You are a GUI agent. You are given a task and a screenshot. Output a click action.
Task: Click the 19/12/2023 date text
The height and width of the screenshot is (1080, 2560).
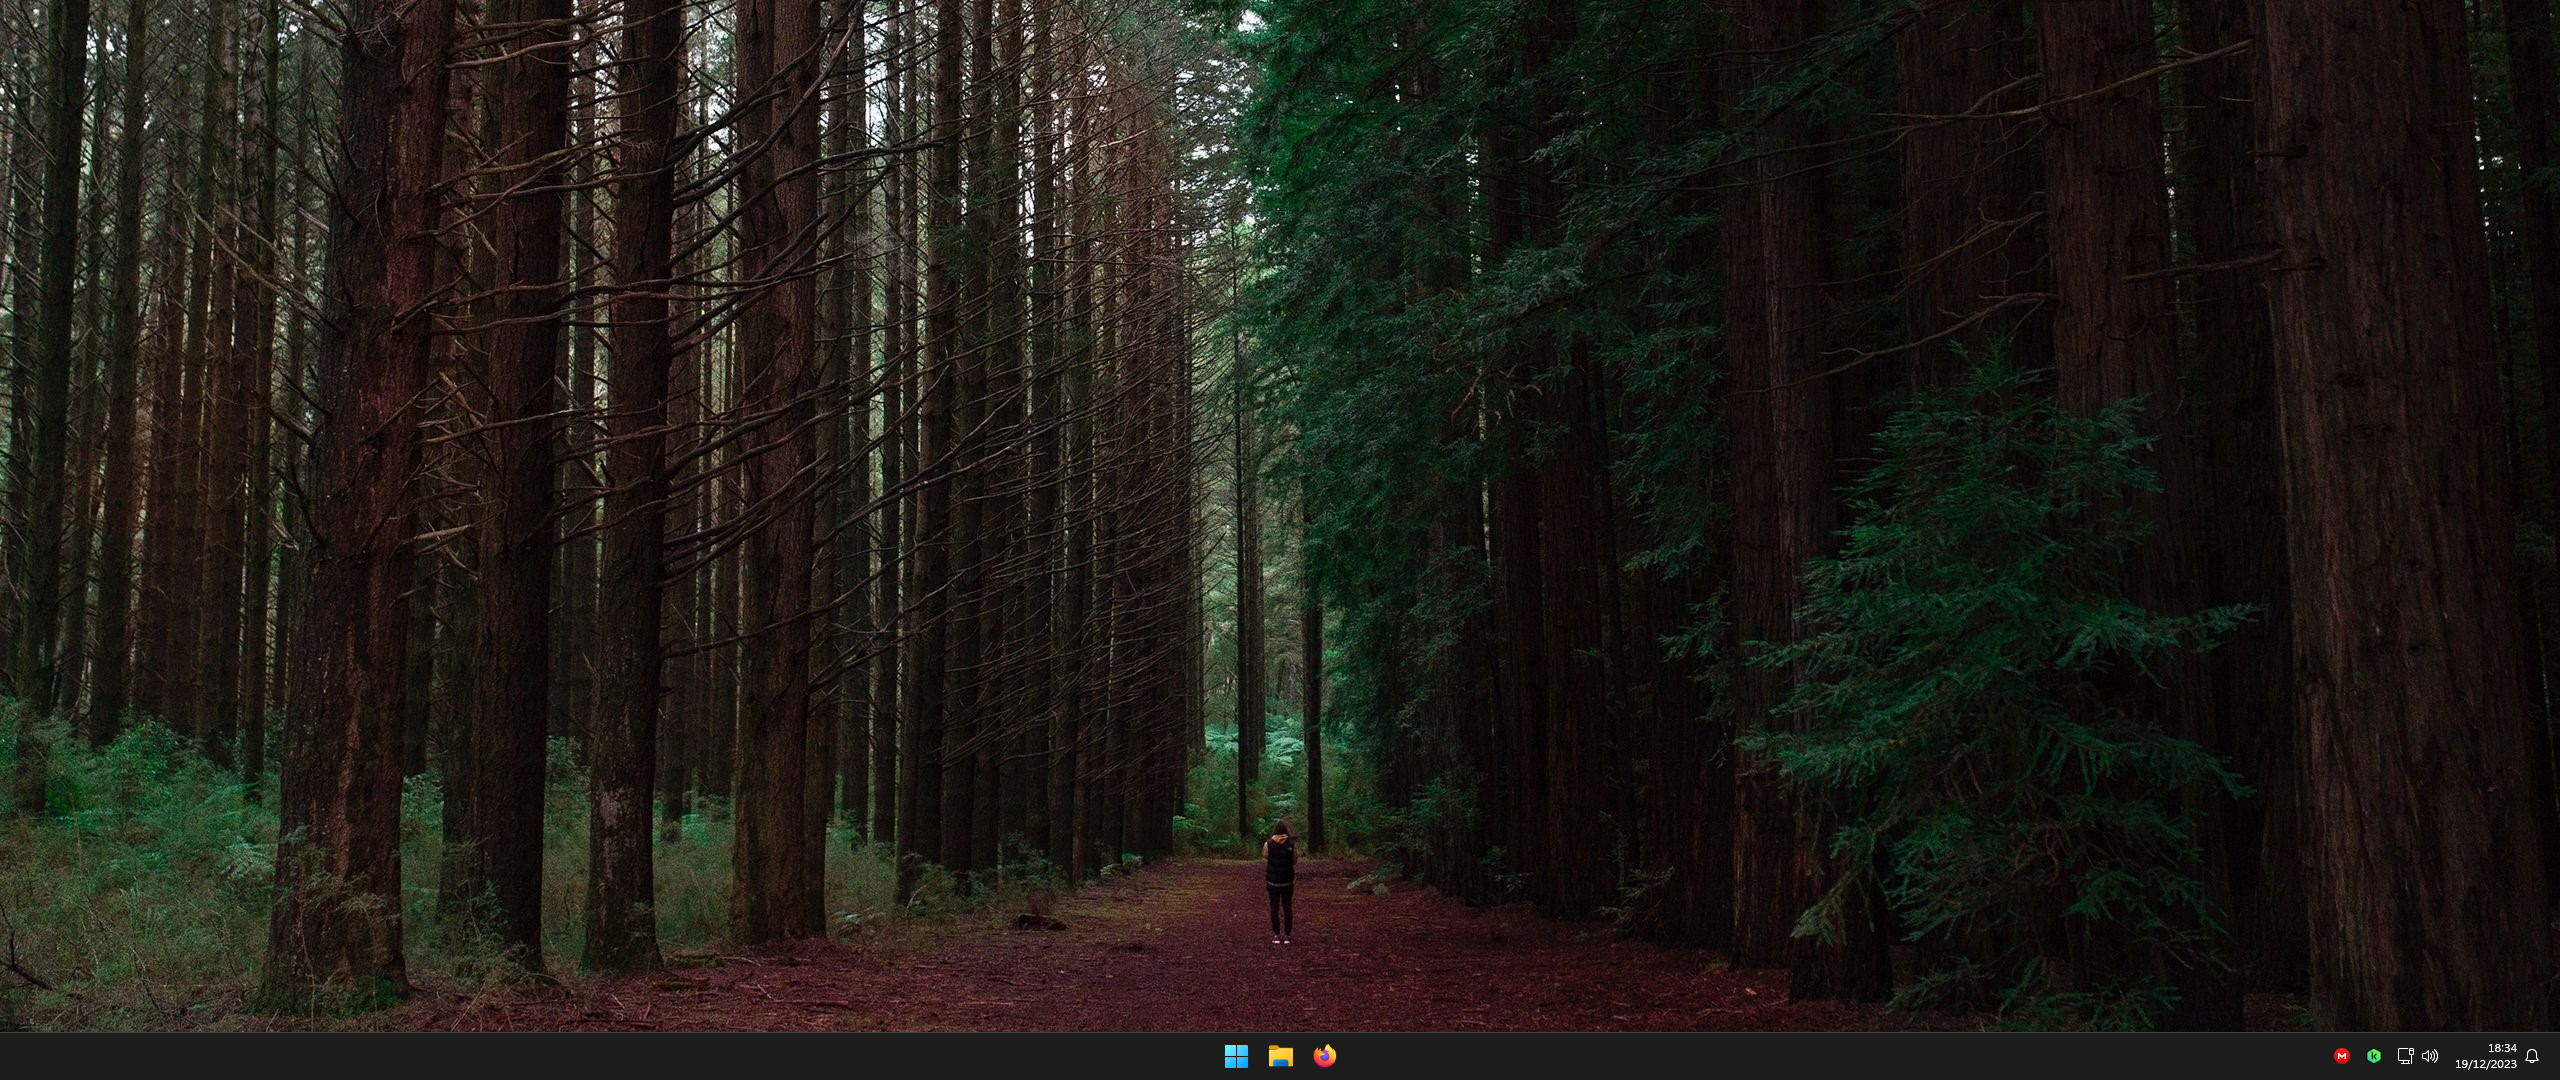[x=2485, y=1064]
